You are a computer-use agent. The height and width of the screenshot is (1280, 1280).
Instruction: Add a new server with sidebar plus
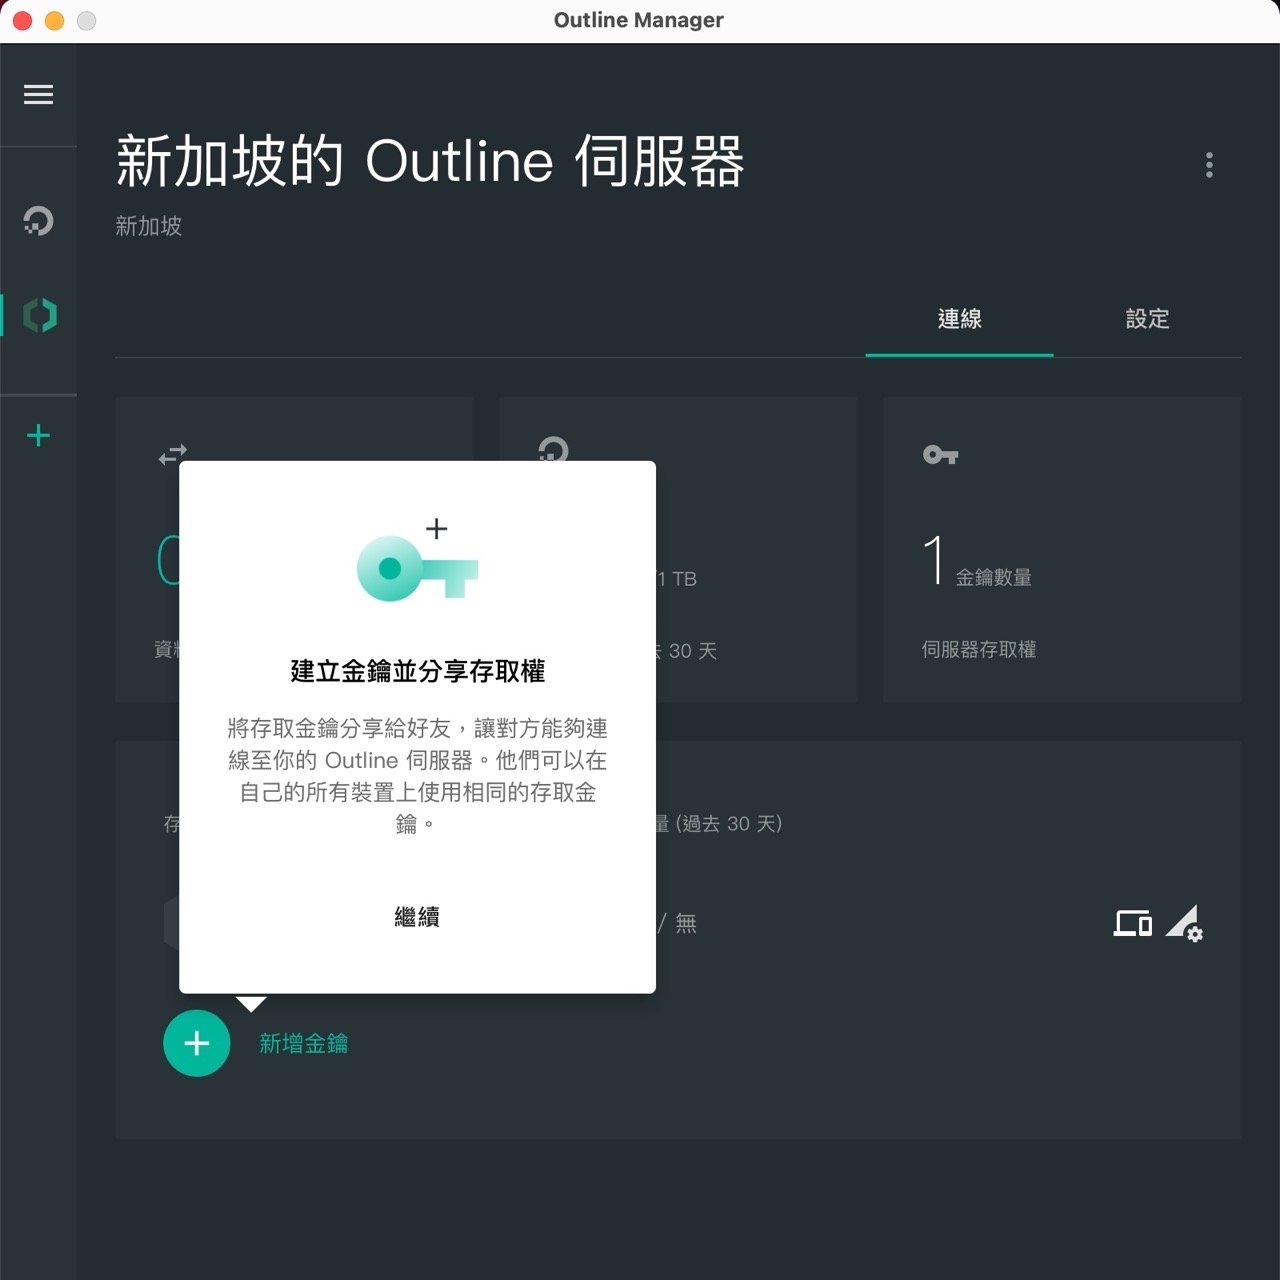pos(38,435)
